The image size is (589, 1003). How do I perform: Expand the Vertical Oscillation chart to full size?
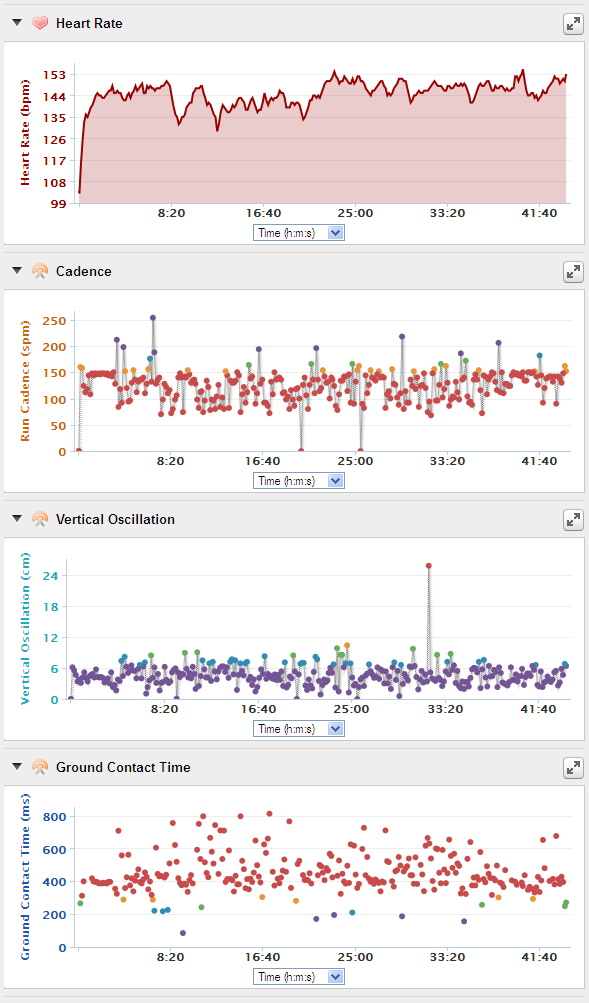click(x=572, y=520)
